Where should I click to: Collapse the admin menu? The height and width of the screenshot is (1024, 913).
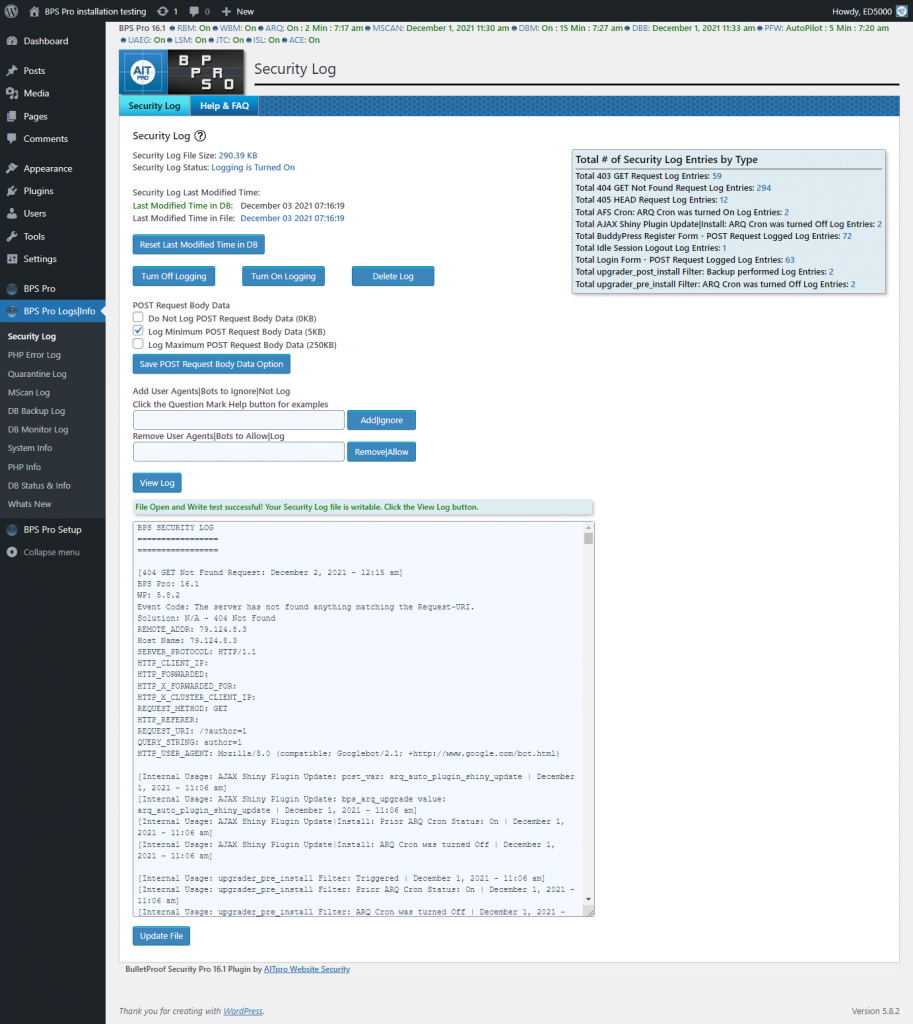click(x=45, y=551)
